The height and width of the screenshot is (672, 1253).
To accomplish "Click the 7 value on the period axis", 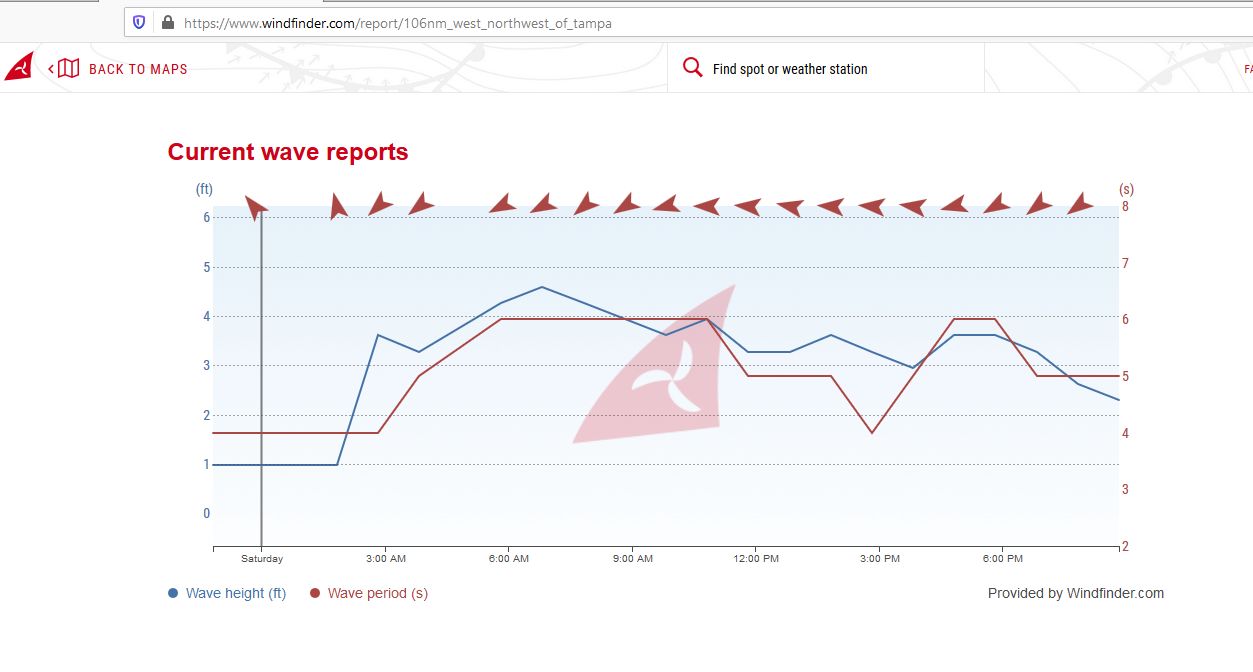I will pos(1125,263).
